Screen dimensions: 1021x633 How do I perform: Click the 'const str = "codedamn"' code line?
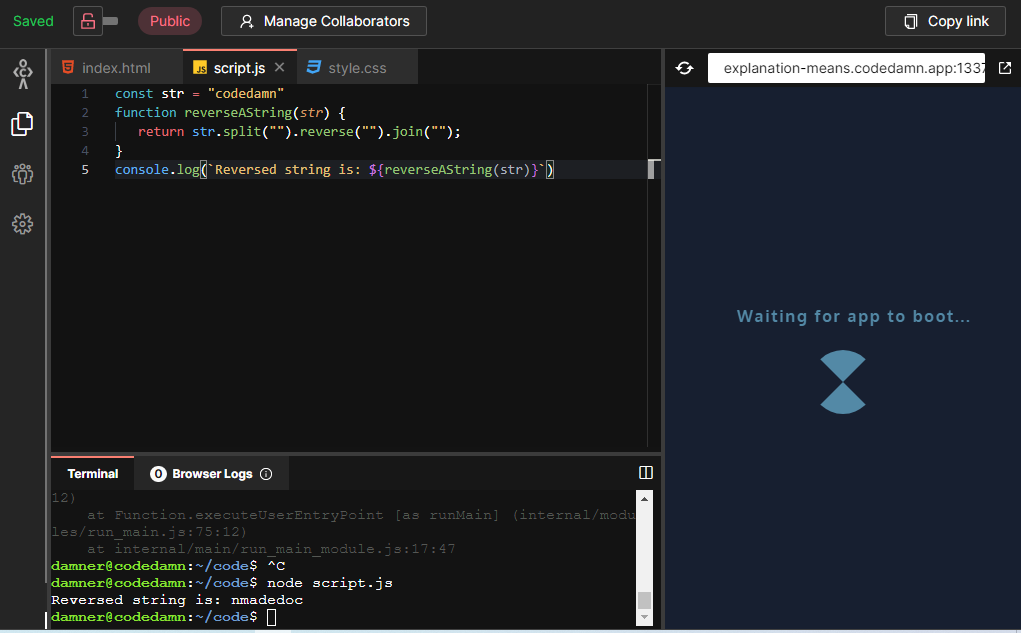(x=199, y=94)
